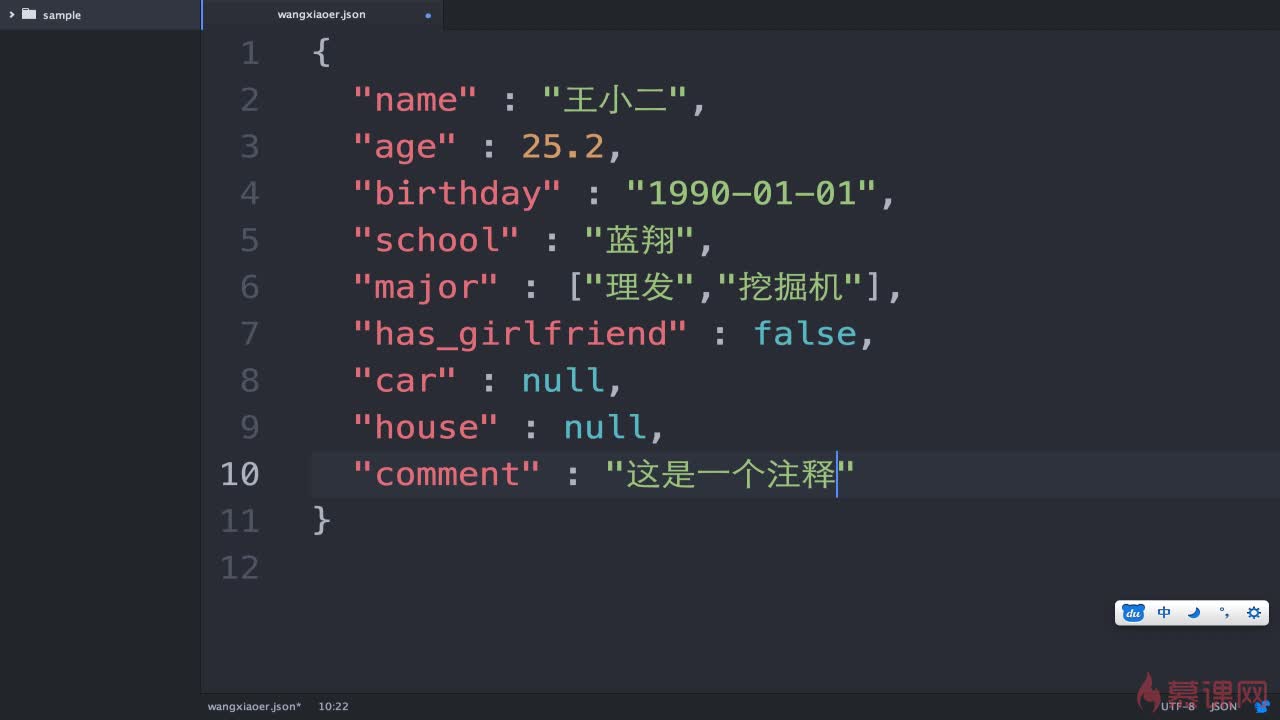
Task: Click the "理发" array item
Action: pyautogui.click(x=640, y=287)
